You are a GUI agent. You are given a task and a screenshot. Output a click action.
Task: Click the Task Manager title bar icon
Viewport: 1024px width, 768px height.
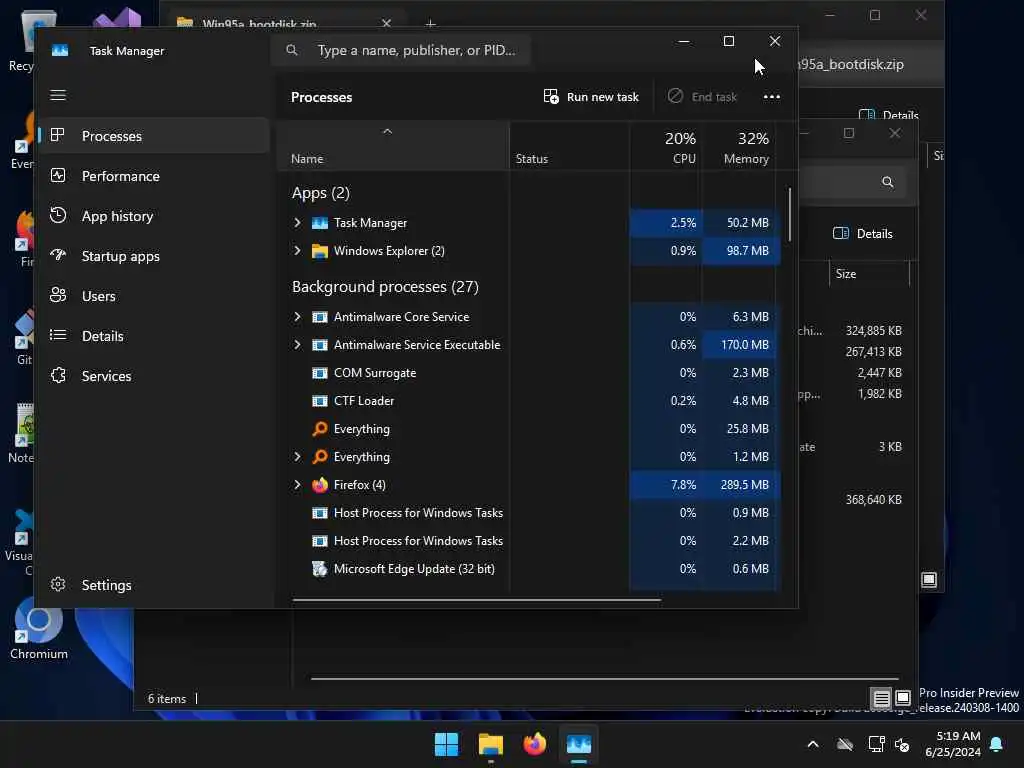[60, 51]
